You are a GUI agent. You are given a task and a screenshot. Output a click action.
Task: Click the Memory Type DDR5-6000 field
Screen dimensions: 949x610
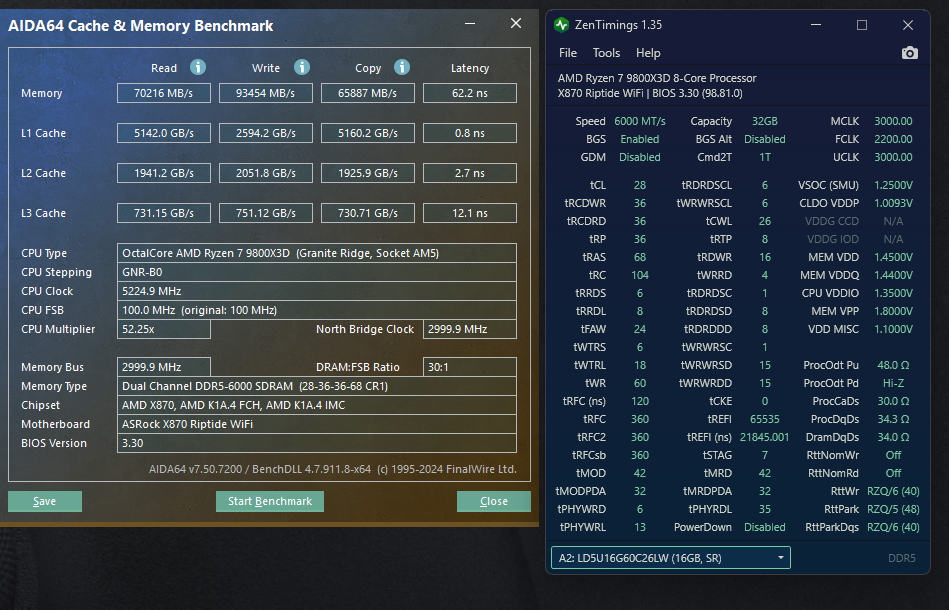coord(317,386)
